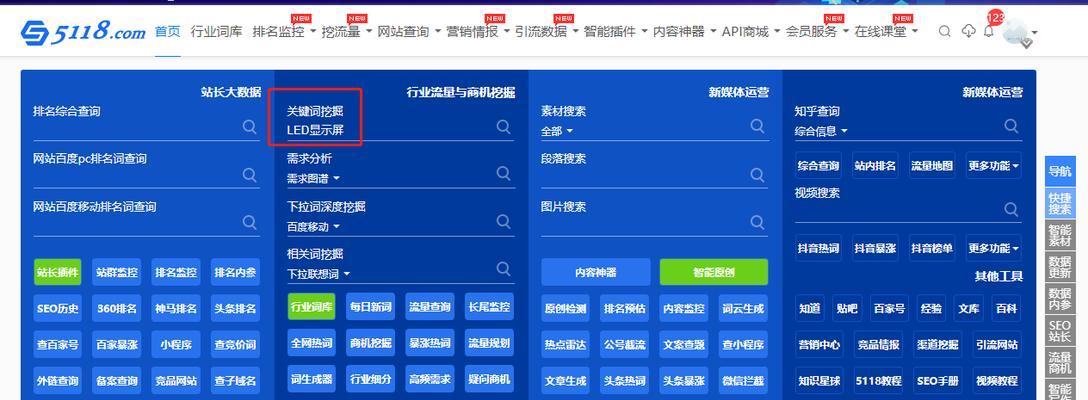The image size is (1088, 400).
Task: Open the 每日新词 button
Action: 371,306
